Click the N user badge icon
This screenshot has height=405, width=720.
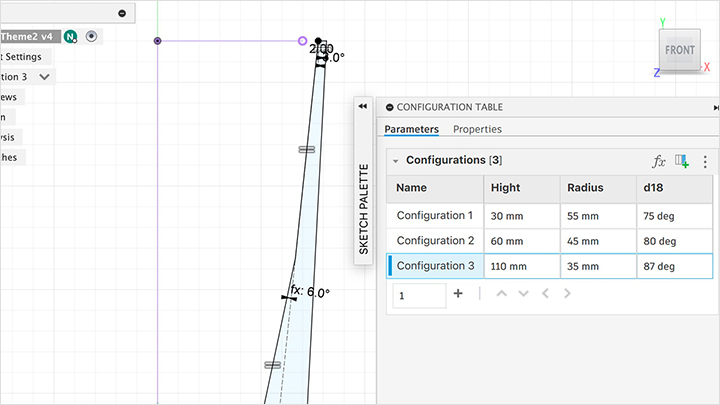pos(70,37)
